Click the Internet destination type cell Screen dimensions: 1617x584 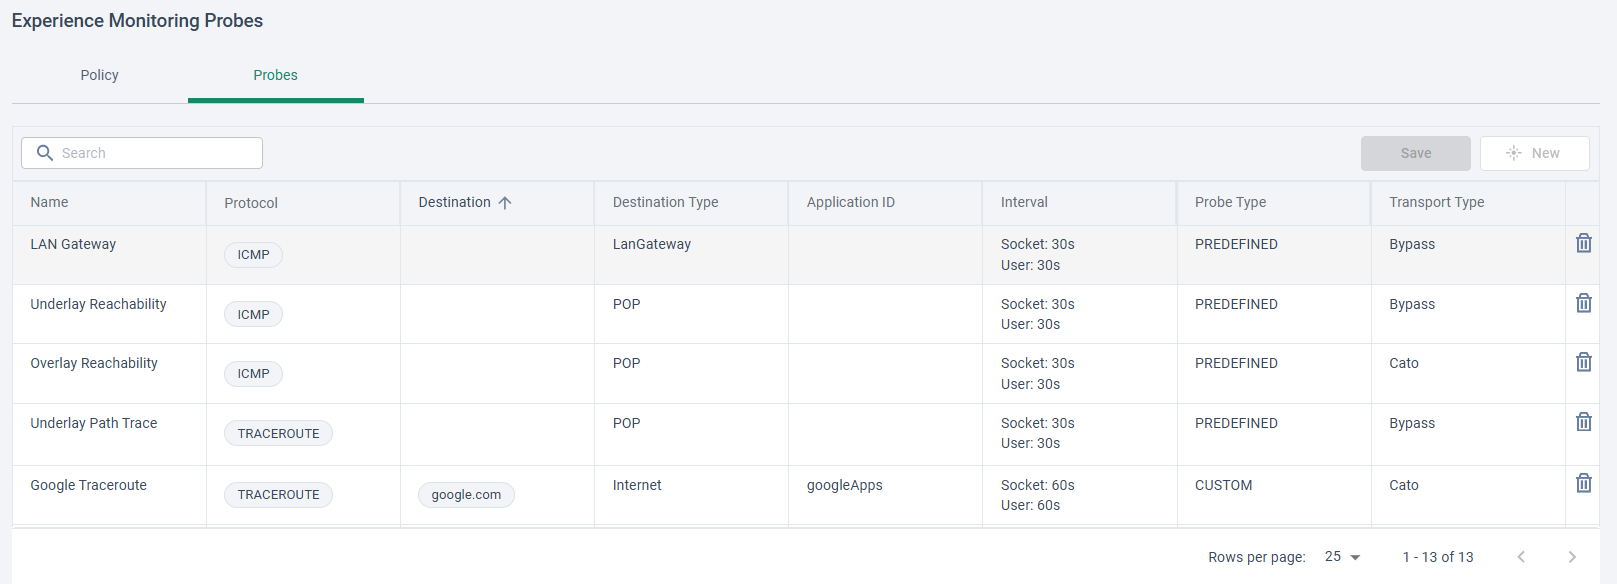(637, 485)
